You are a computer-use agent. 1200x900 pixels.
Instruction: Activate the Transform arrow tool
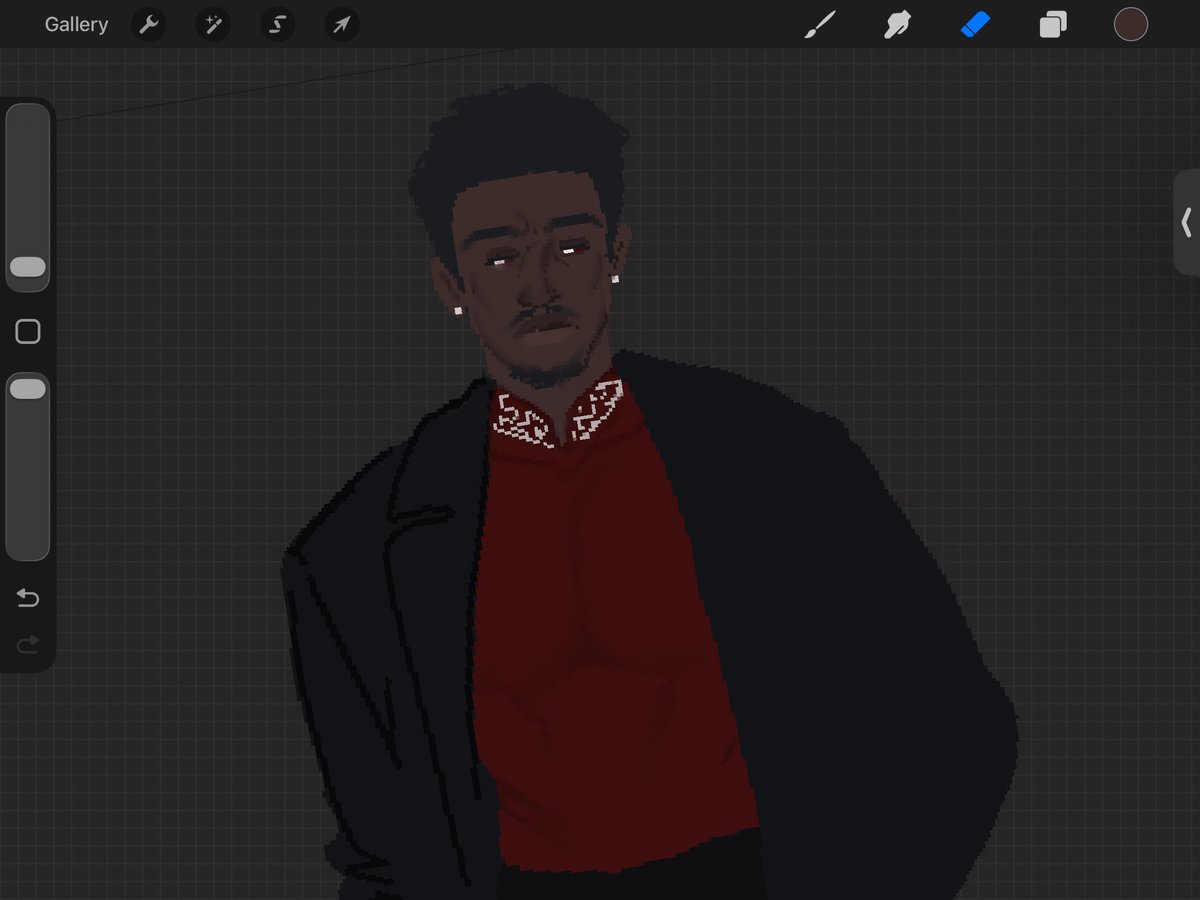[x=341, y=25]
